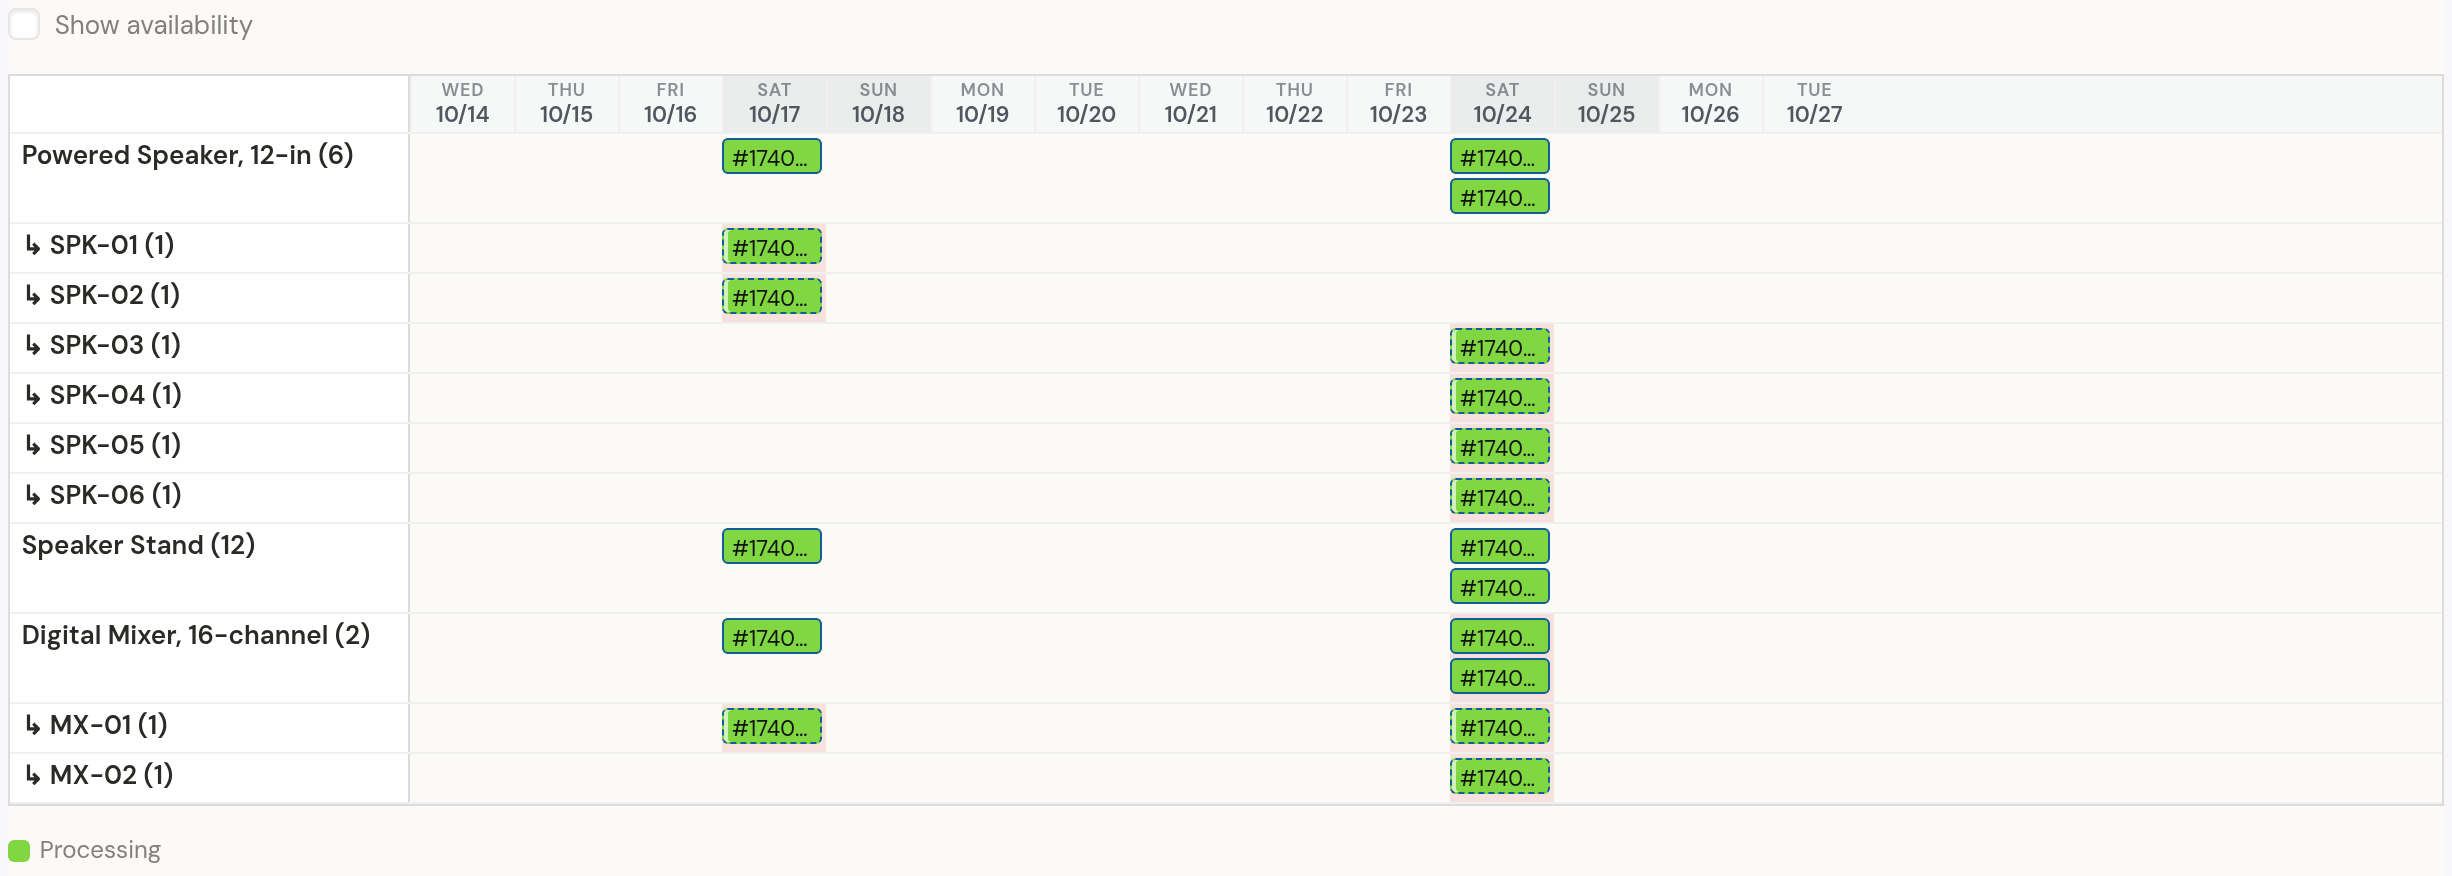The width and height of the screenshot is (2452, 876).
Task: Open the SPK-01 reservation on 10/17
Action: pos(772,247)
